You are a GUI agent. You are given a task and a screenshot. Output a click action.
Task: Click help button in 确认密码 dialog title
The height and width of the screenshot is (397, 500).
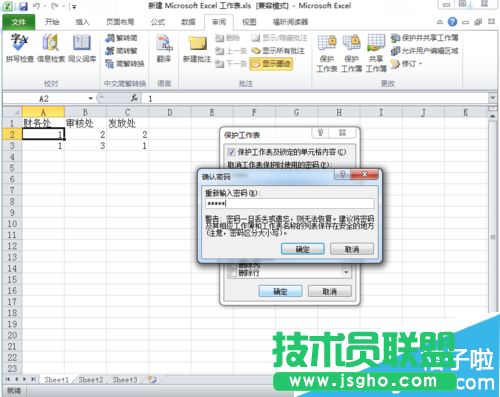click(343, 174)
